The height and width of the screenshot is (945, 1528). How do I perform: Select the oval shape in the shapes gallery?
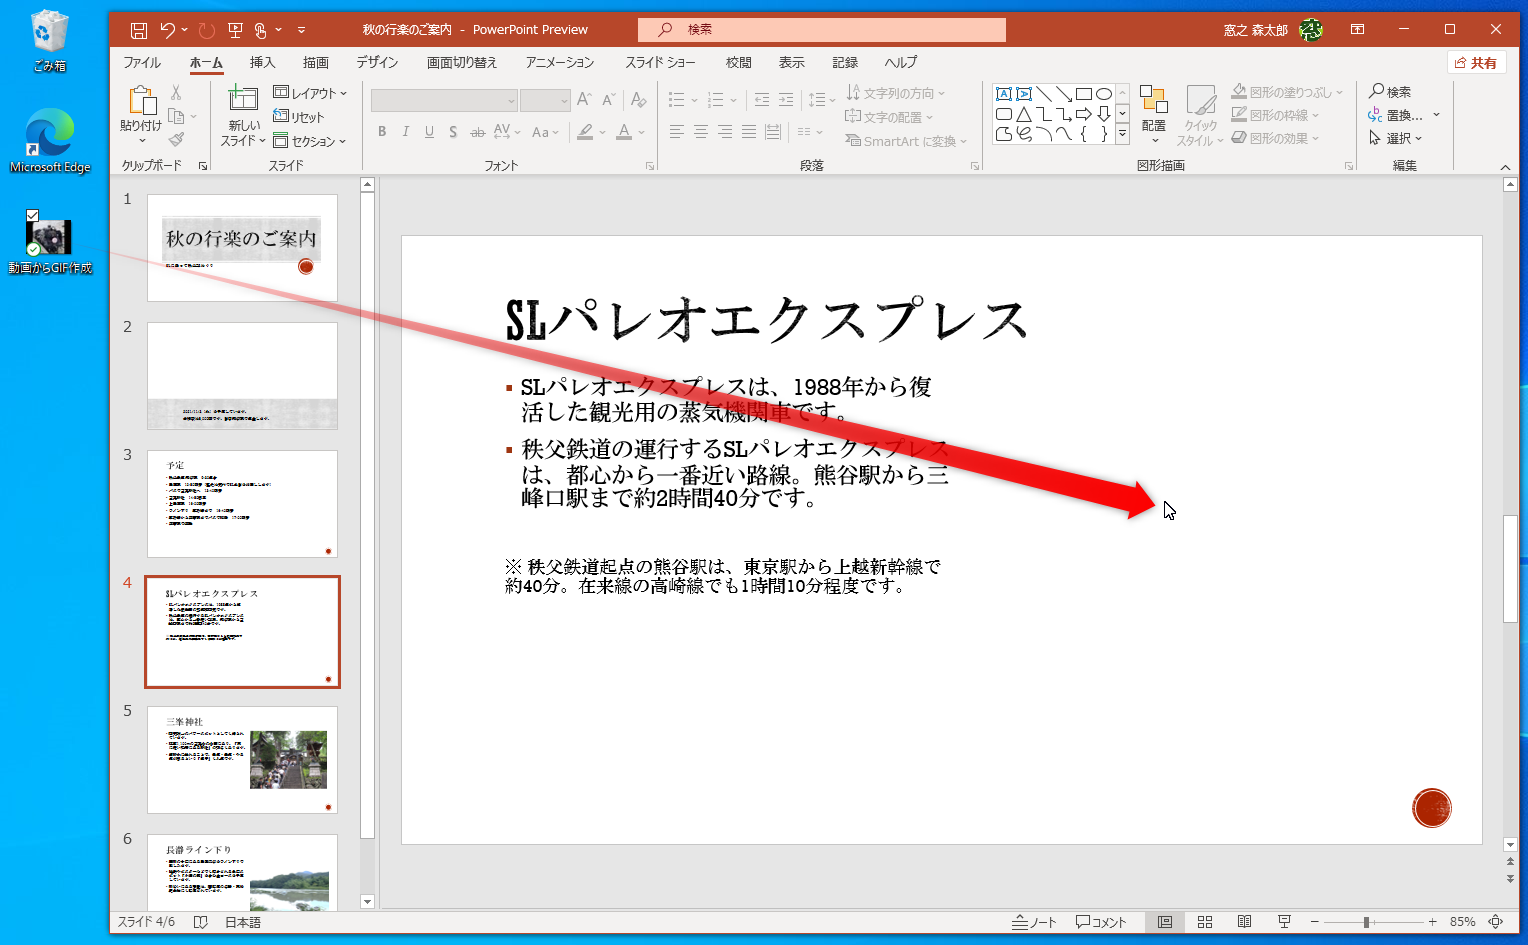[x=1104, y=94]
